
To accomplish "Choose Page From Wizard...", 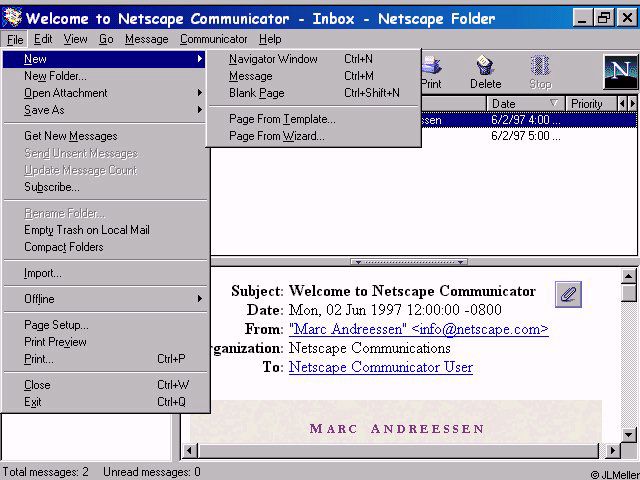I will click(313, 136).
